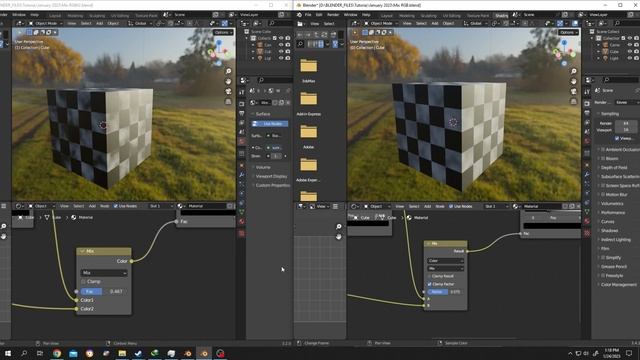Open Slot 1 dropdown in left node editor
The image size is (640, 360).
point(160,206)
